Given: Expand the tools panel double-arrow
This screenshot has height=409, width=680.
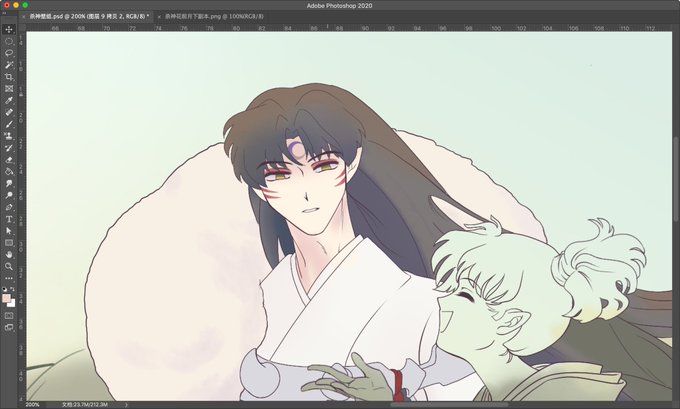Looking at the screenshot, I should 4,13.
